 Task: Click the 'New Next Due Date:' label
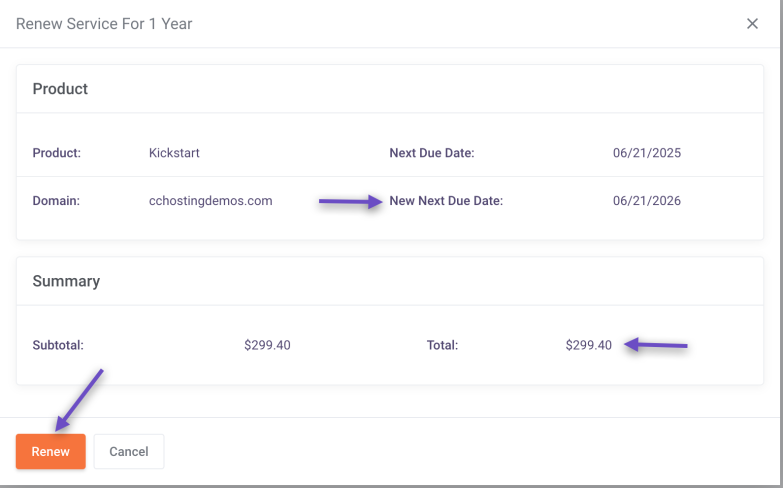coord(446,201)
